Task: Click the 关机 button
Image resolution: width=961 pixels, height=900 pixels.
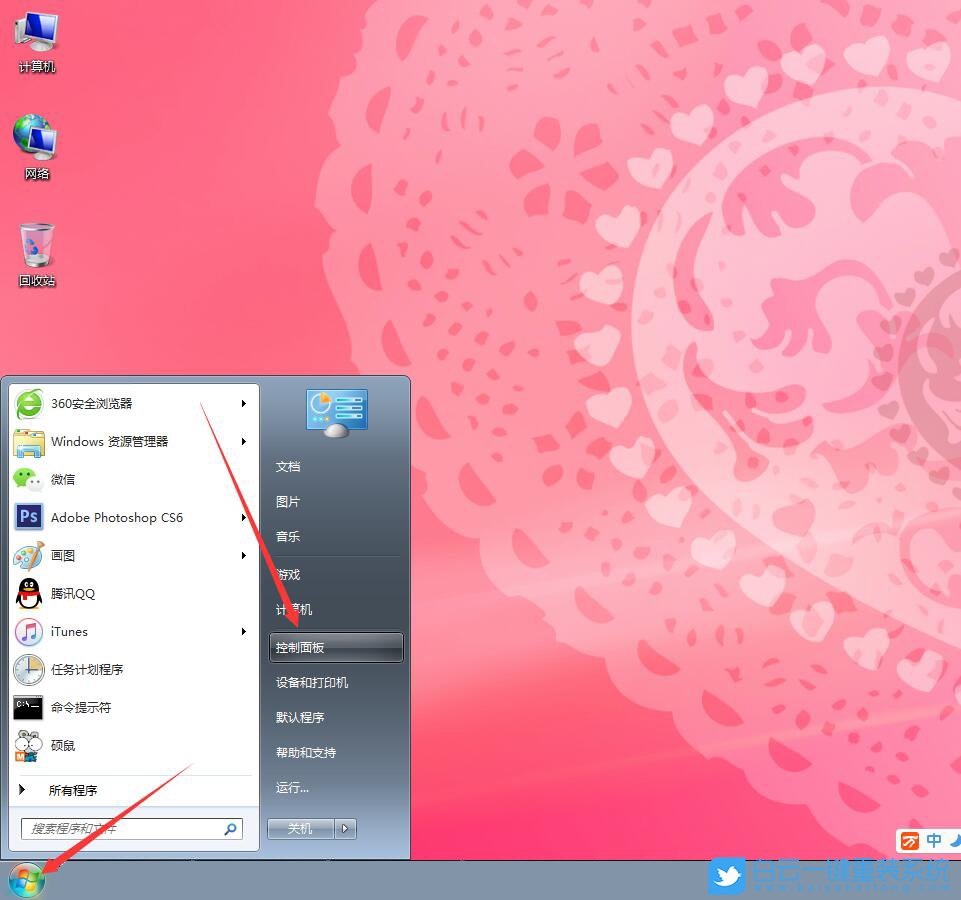Action: 299,828
